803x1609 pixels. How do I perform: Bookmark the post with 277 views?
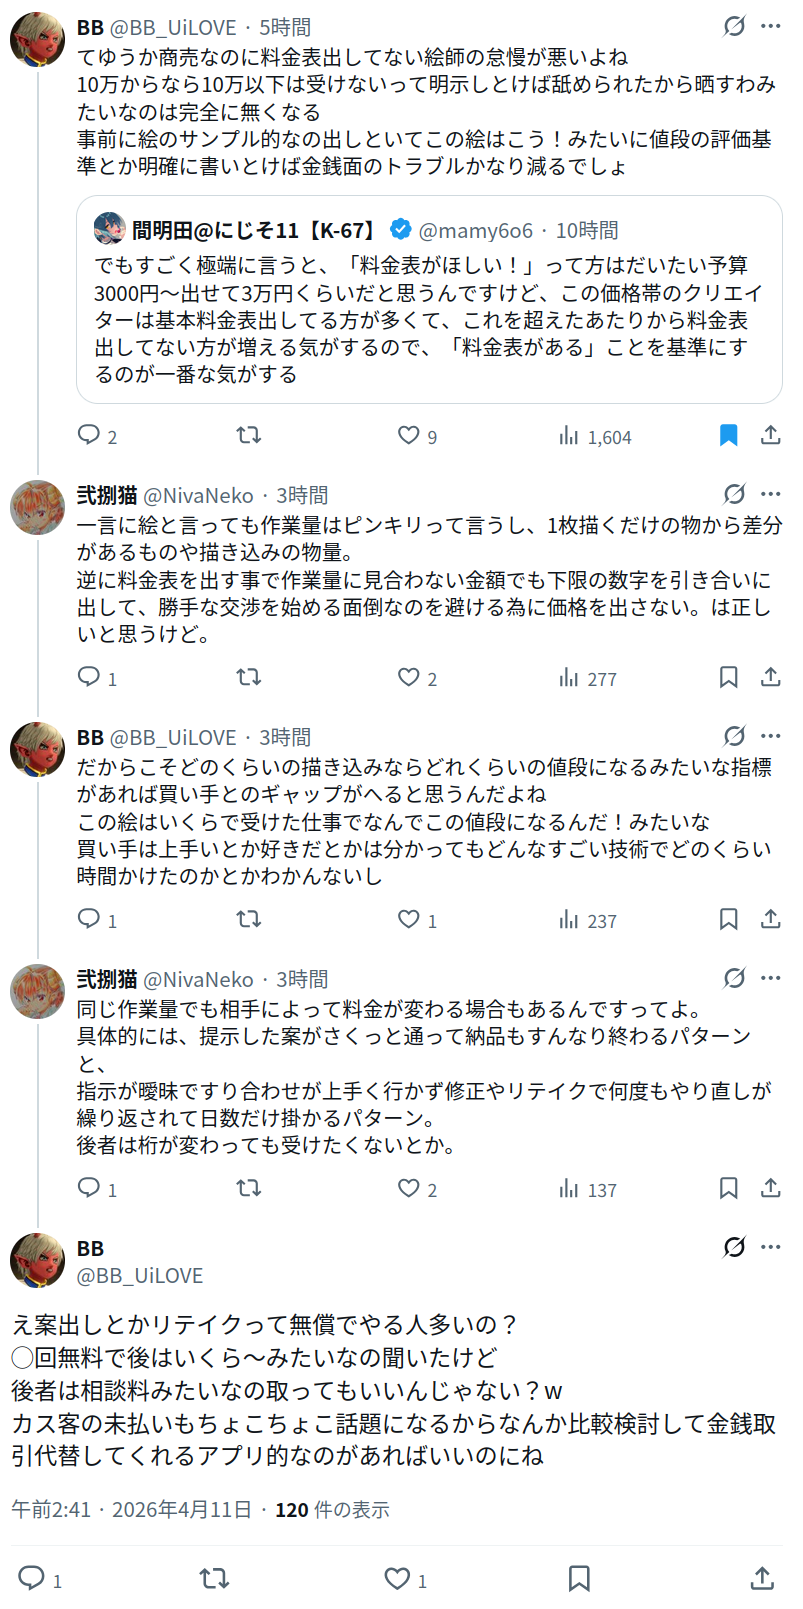click(729, 677)
